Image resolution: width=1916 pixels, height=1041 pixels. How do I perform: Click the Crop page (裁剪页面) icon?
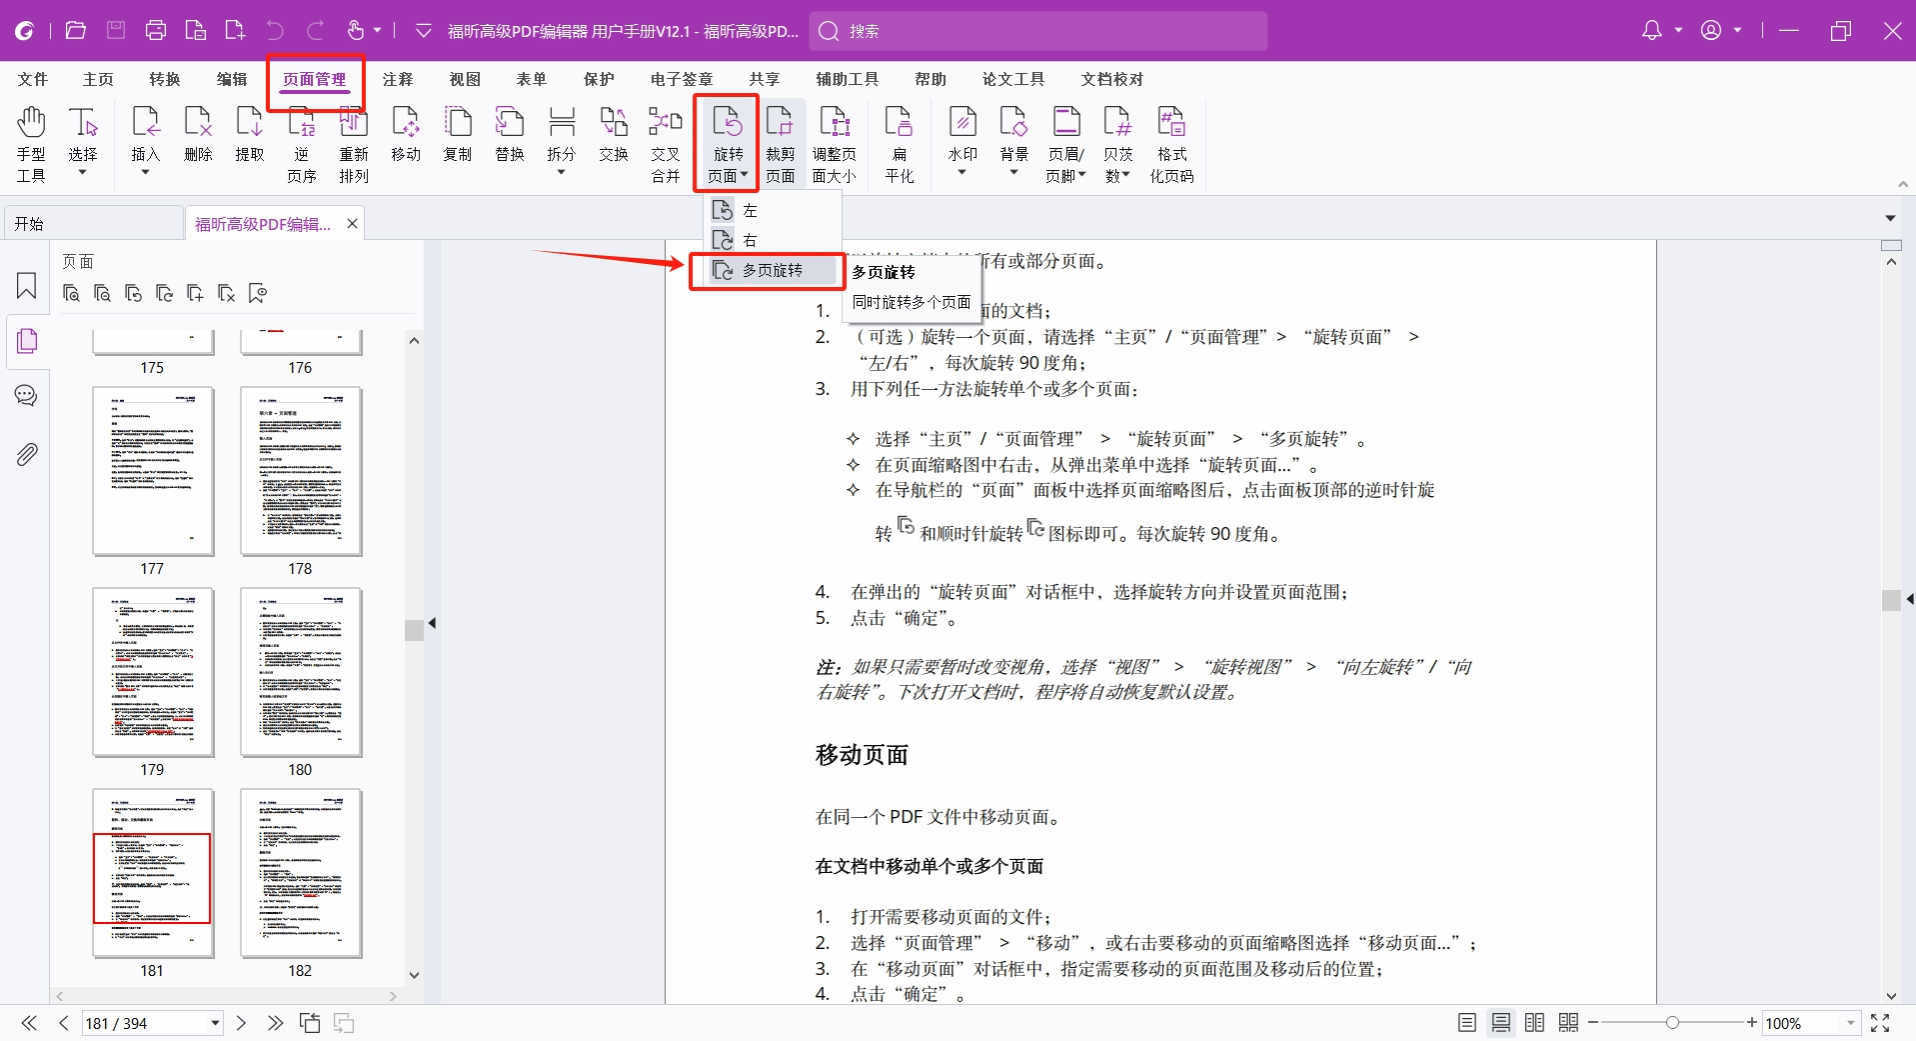780,143
